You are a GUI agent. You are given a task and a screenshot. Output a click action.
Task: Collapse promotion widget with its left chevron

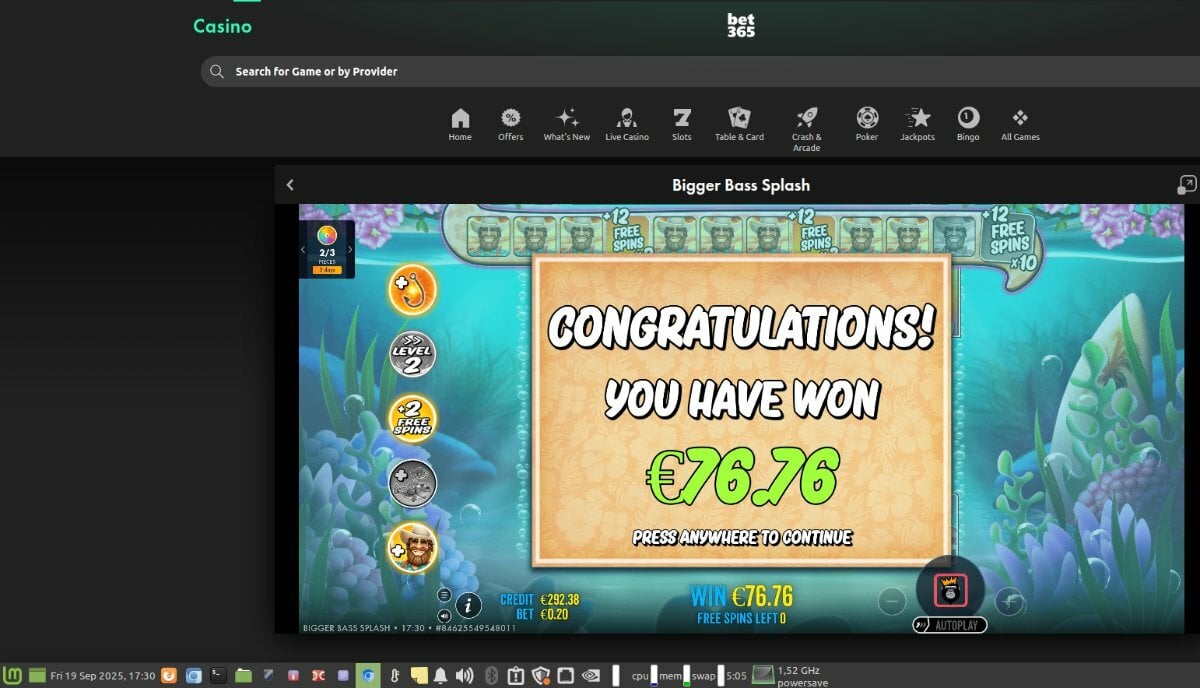[x=303, y=250]
